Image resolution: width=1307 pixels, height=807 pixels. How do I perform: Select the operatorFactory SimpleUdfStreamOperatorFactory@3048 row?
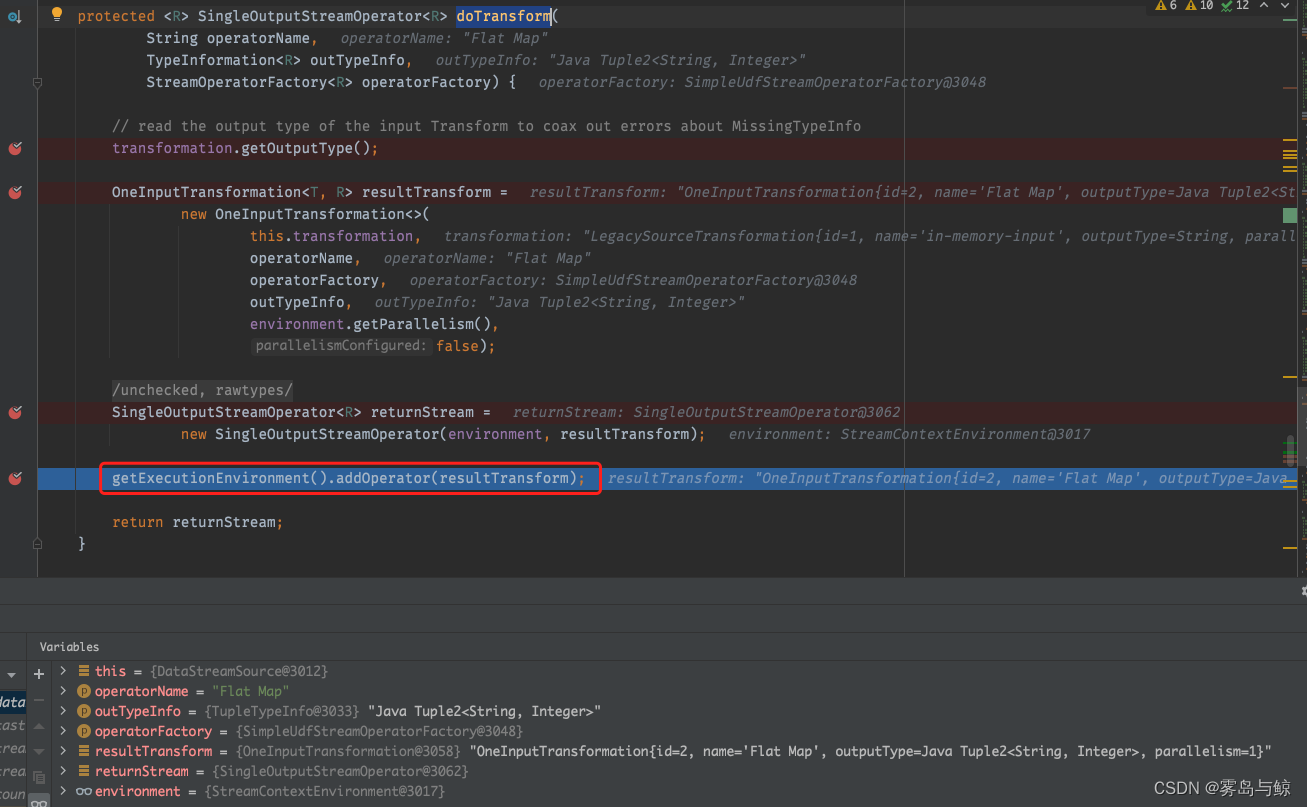(x=680, y=731)
